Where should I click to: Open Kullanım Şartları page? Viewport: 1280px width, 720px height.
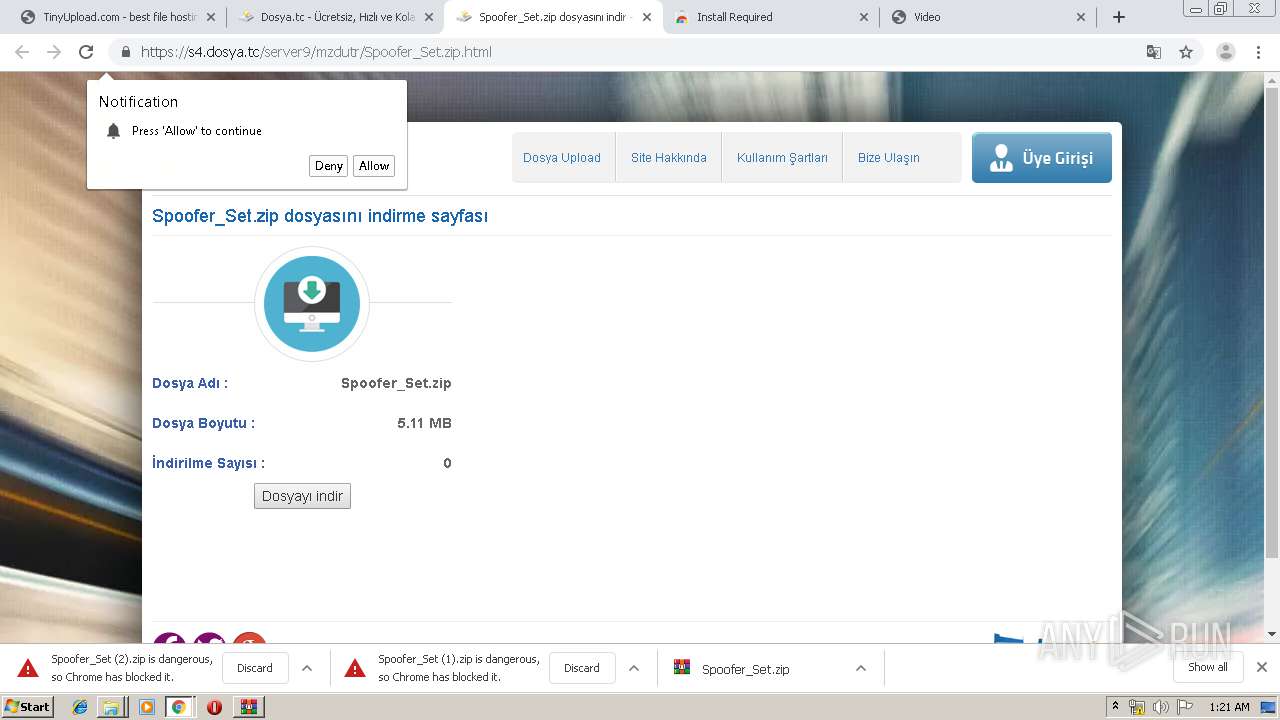(782, 158)
